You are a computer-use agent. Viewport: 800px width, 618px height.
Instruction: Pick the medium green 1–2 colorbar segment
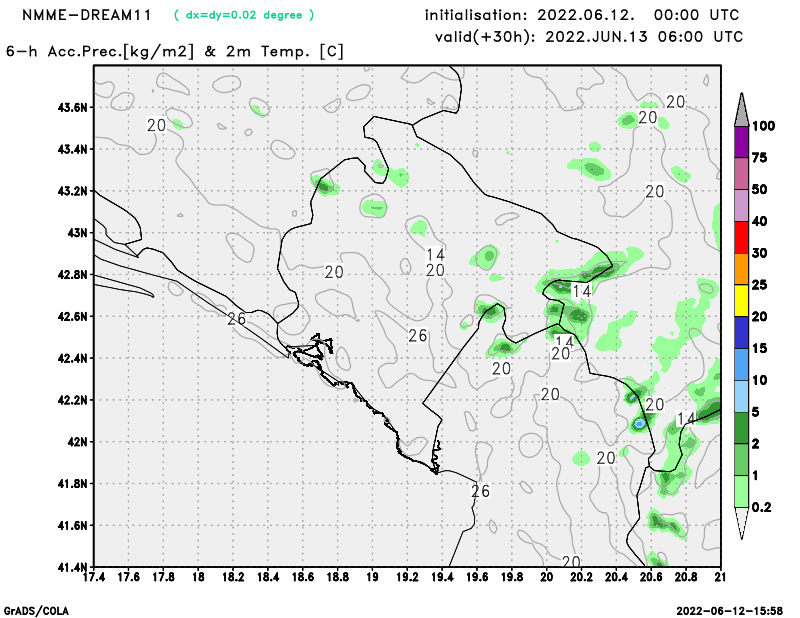click(x=741, y=459)
